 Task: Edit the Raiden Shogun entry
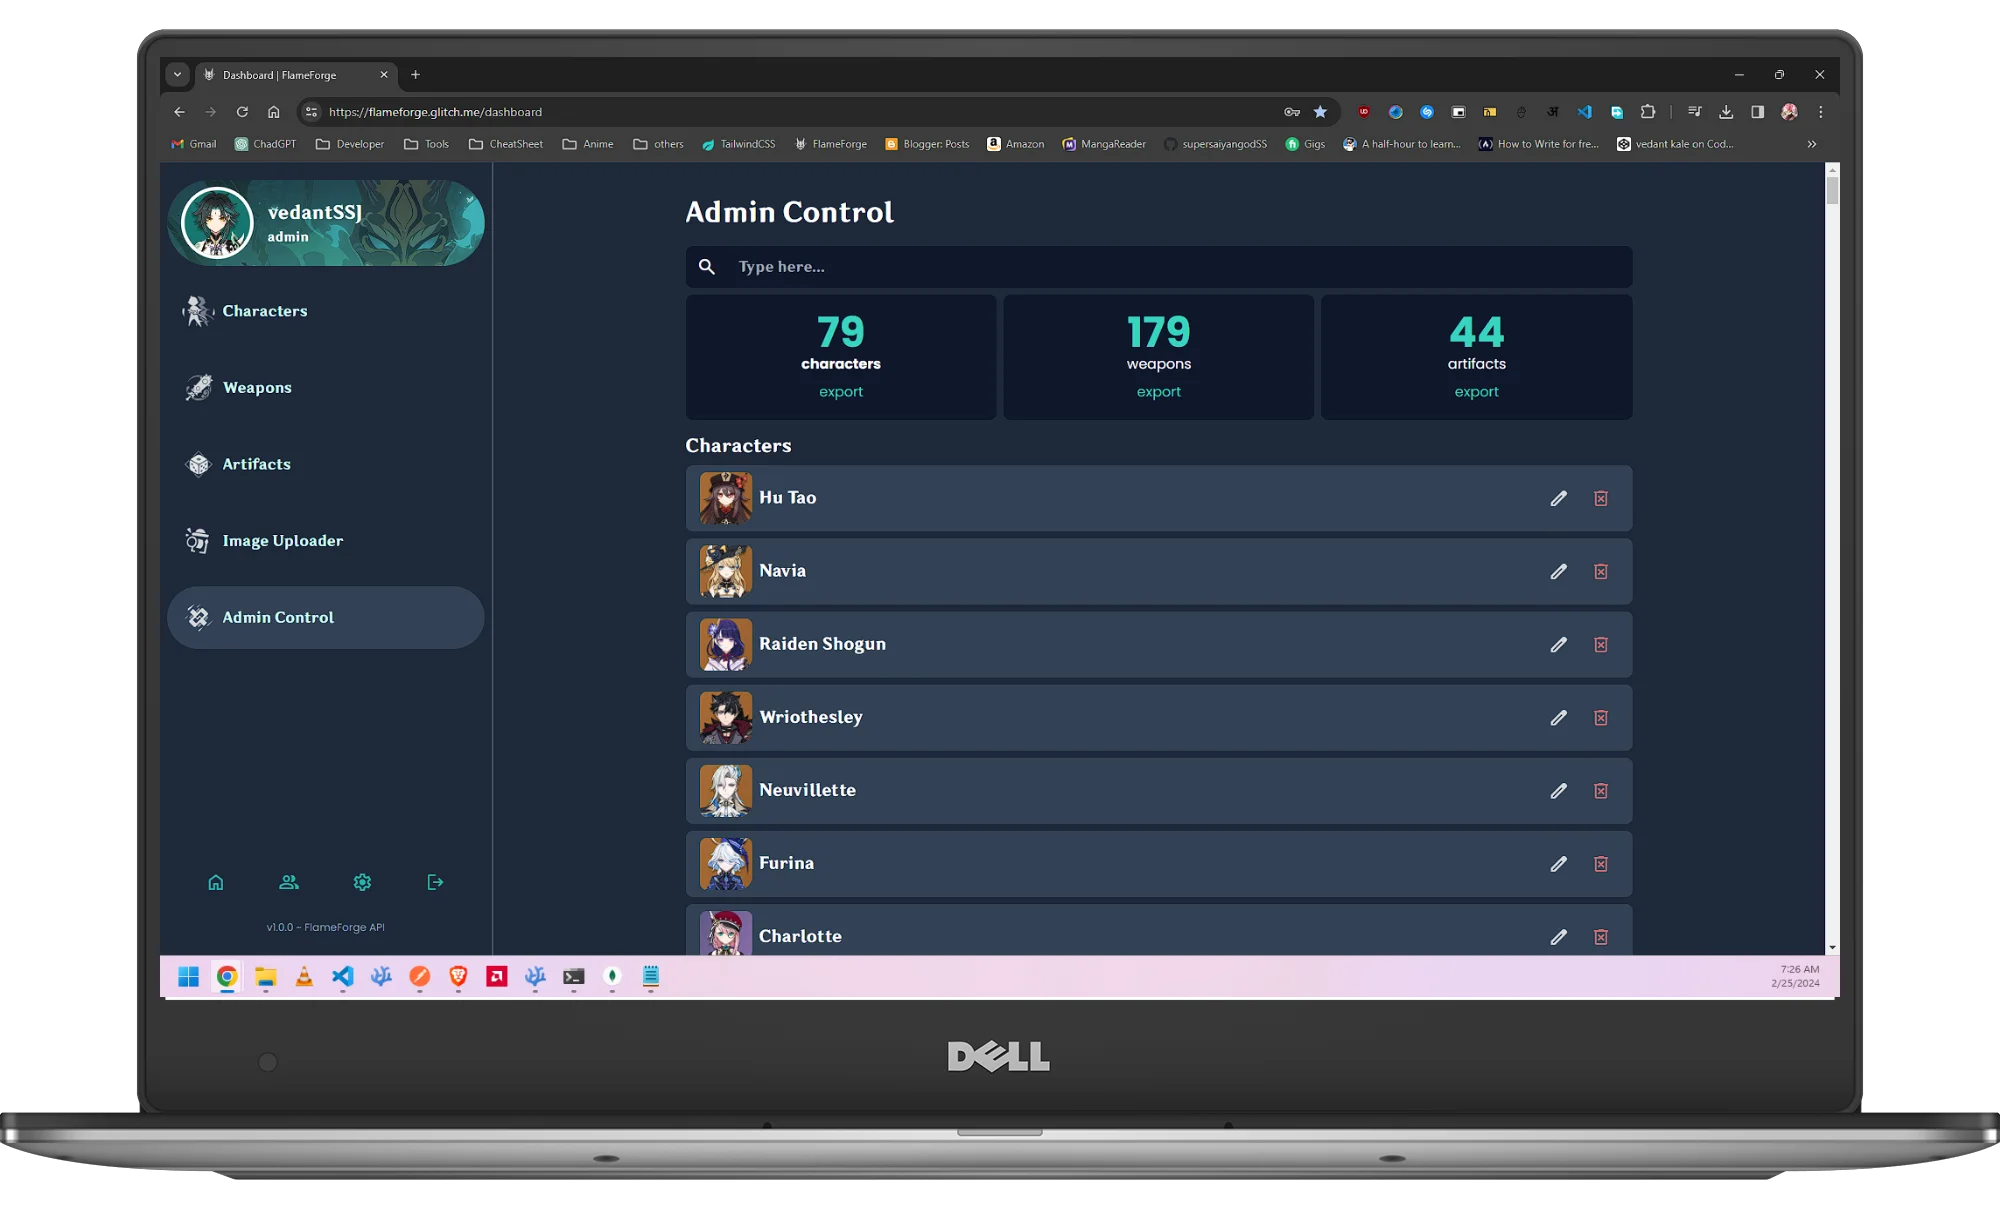1558,644
